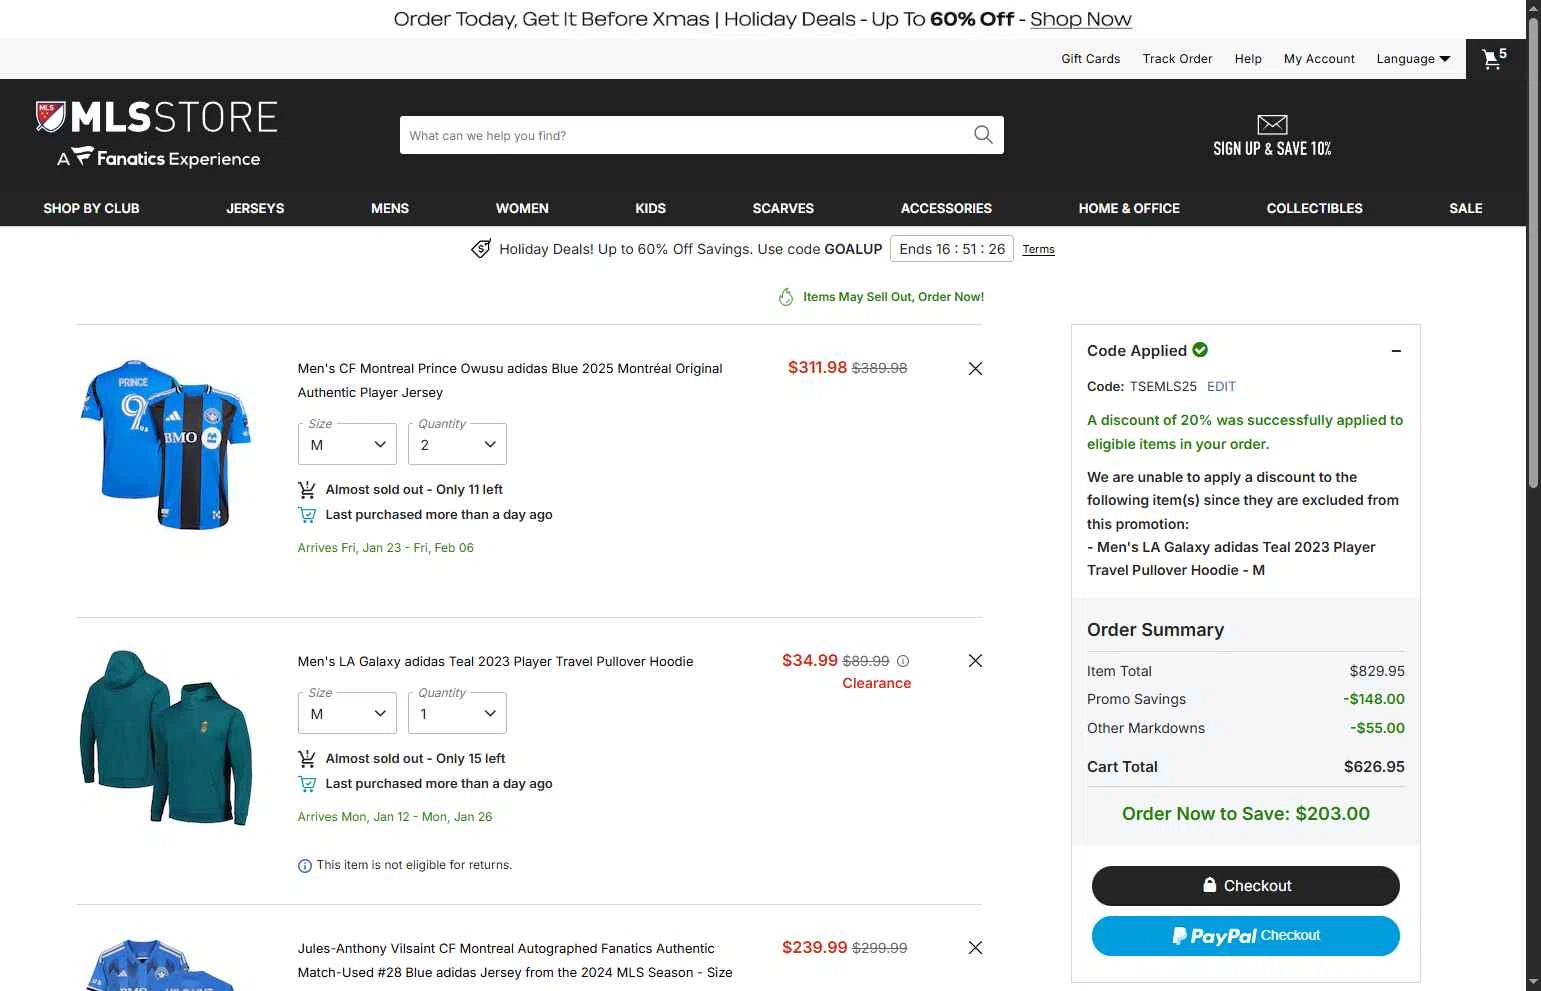
Task: Click the Shop Now banner link
Action: [x=1081, y=19]
